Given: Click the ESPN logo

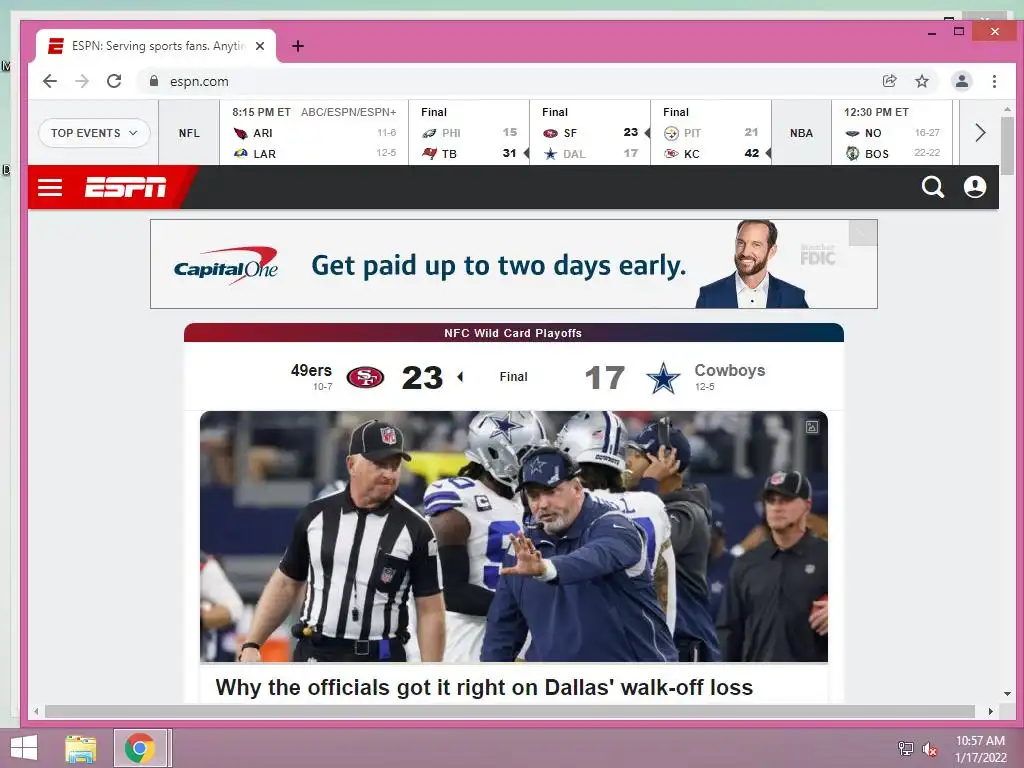Looking at the screenshot, I should coord(125,187).
